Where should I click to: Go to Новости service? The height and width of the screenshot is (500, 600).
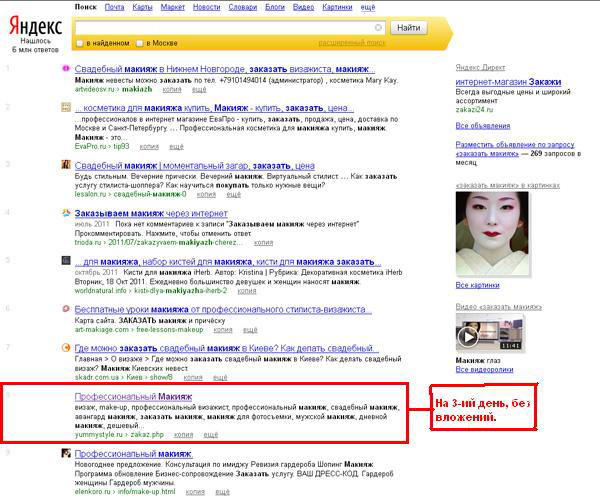(x=207, y=7)
